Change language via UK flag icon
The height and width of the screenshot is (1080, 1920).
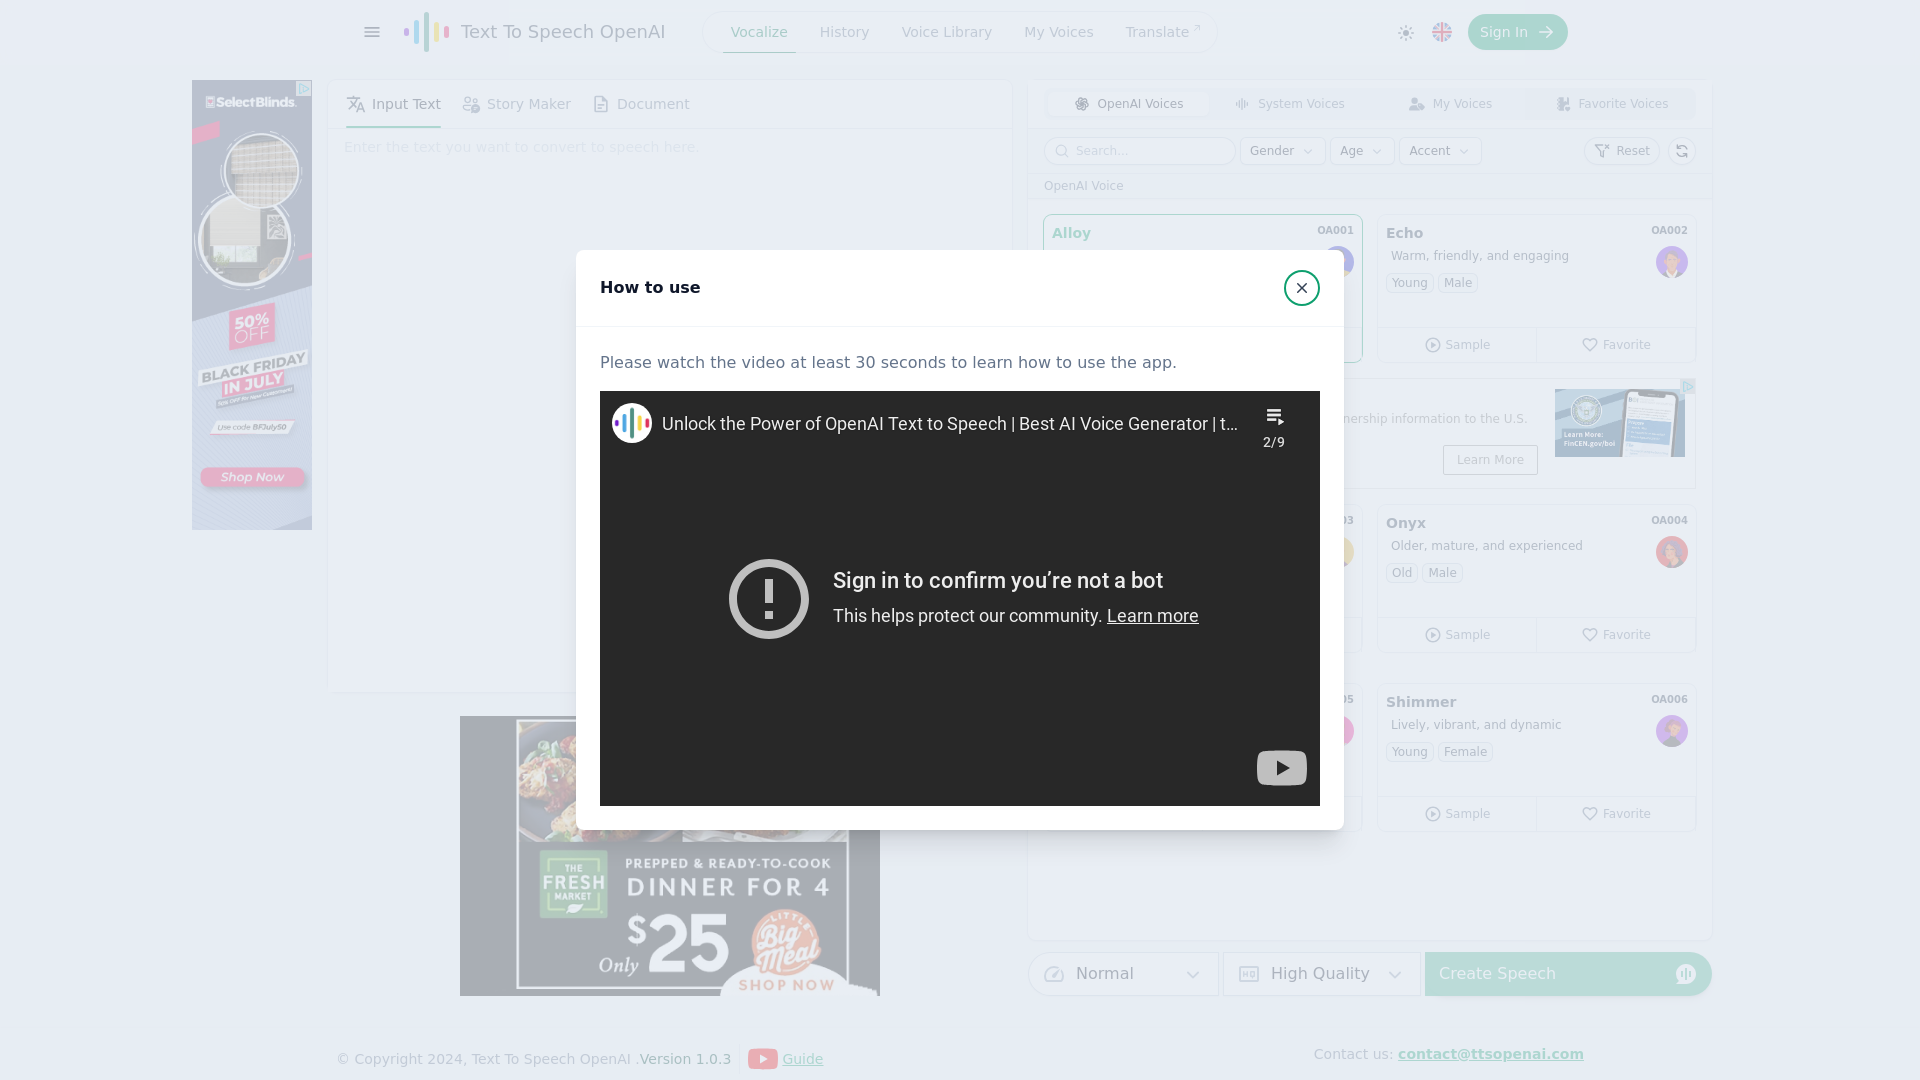1441,32
